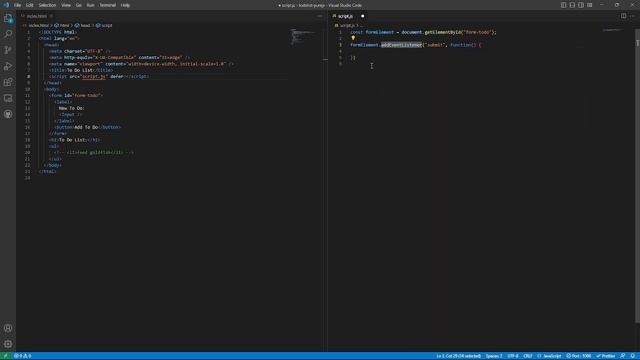Switch to the index.html tab
This screenshot has width=640, height=360.
[36, 16]
